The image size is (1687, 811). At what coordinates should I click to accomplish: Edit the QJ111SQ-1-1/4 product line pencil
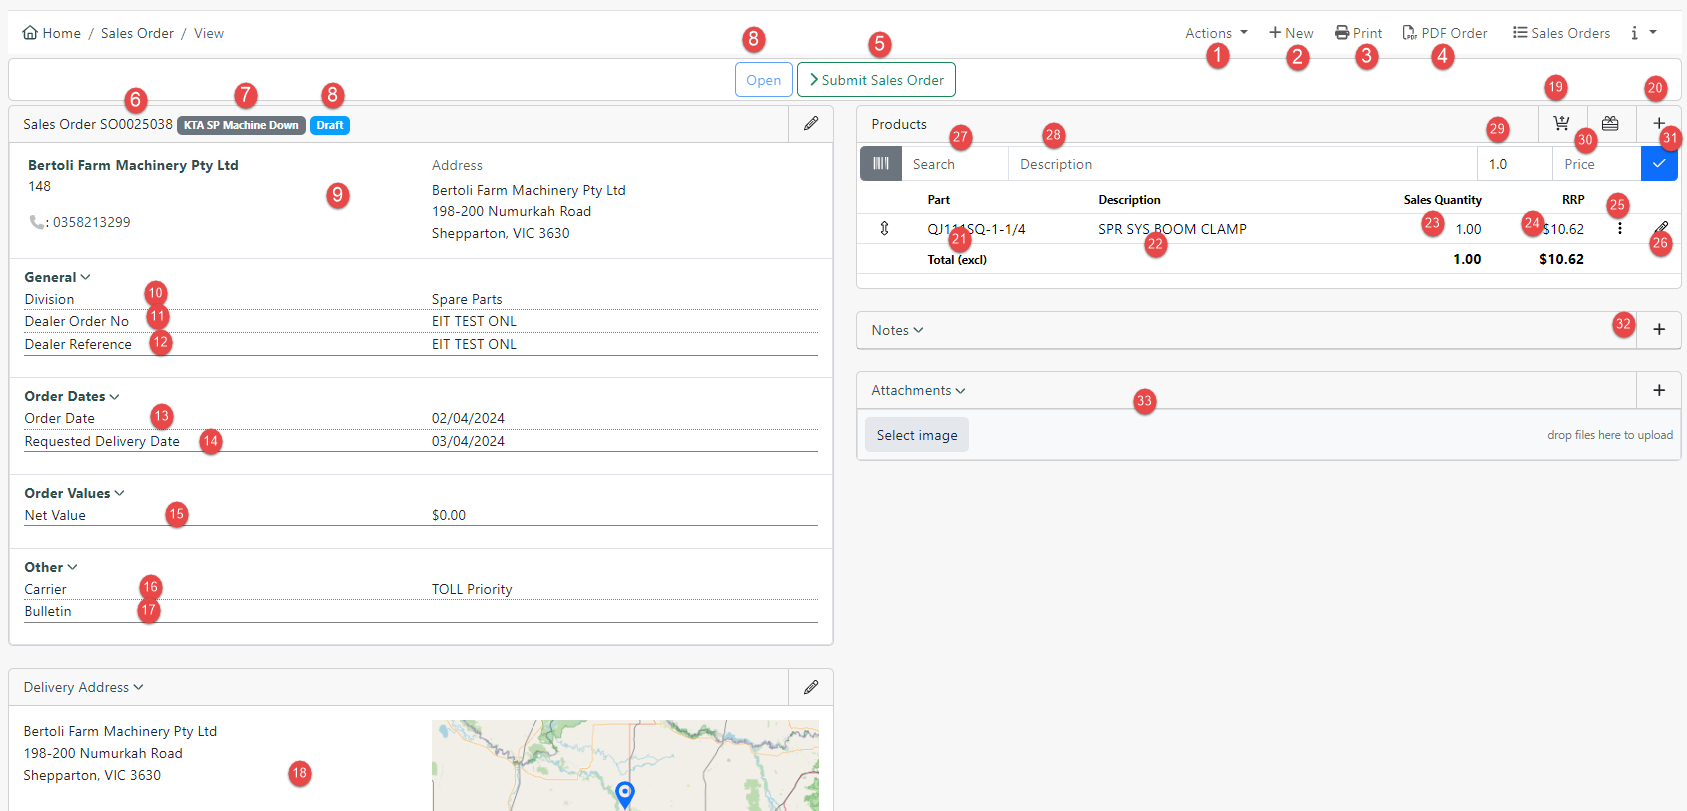tap(1661, 229)
